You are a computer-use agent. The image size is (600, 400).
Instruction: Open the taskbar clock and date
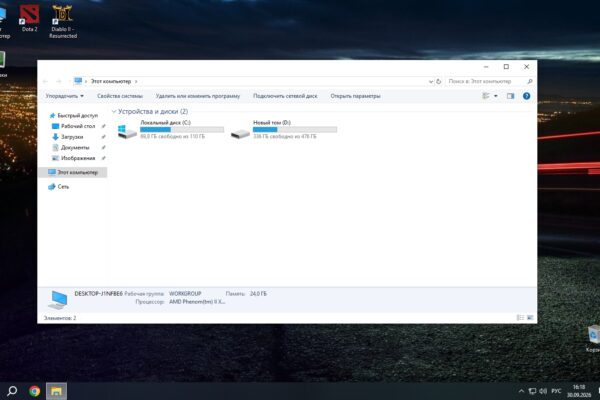coord(579,391)
